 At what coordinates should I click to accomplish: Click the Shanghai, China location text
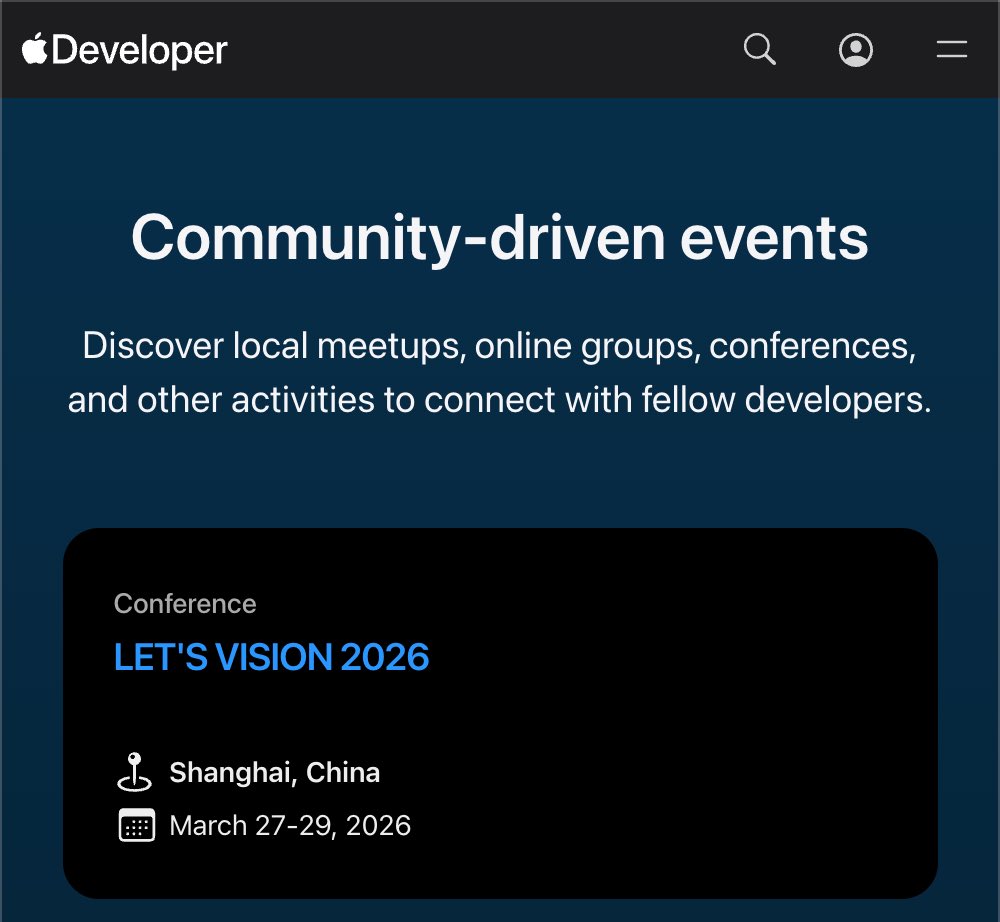click(274, 773)
